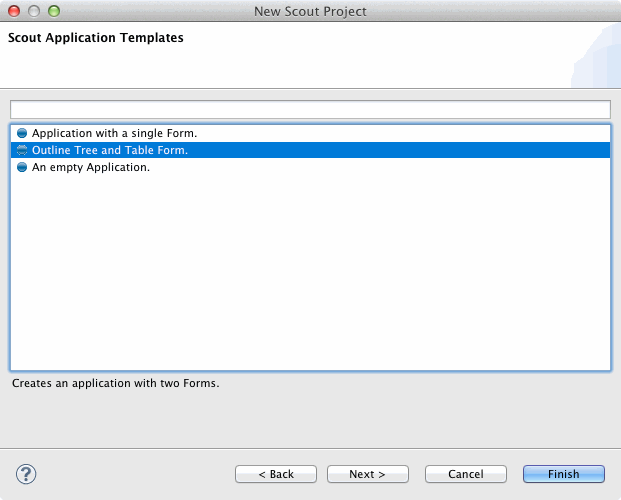Select the Application with a single Form template
The height and width of the screenshot is (500, 621).
tap(114, 133)
